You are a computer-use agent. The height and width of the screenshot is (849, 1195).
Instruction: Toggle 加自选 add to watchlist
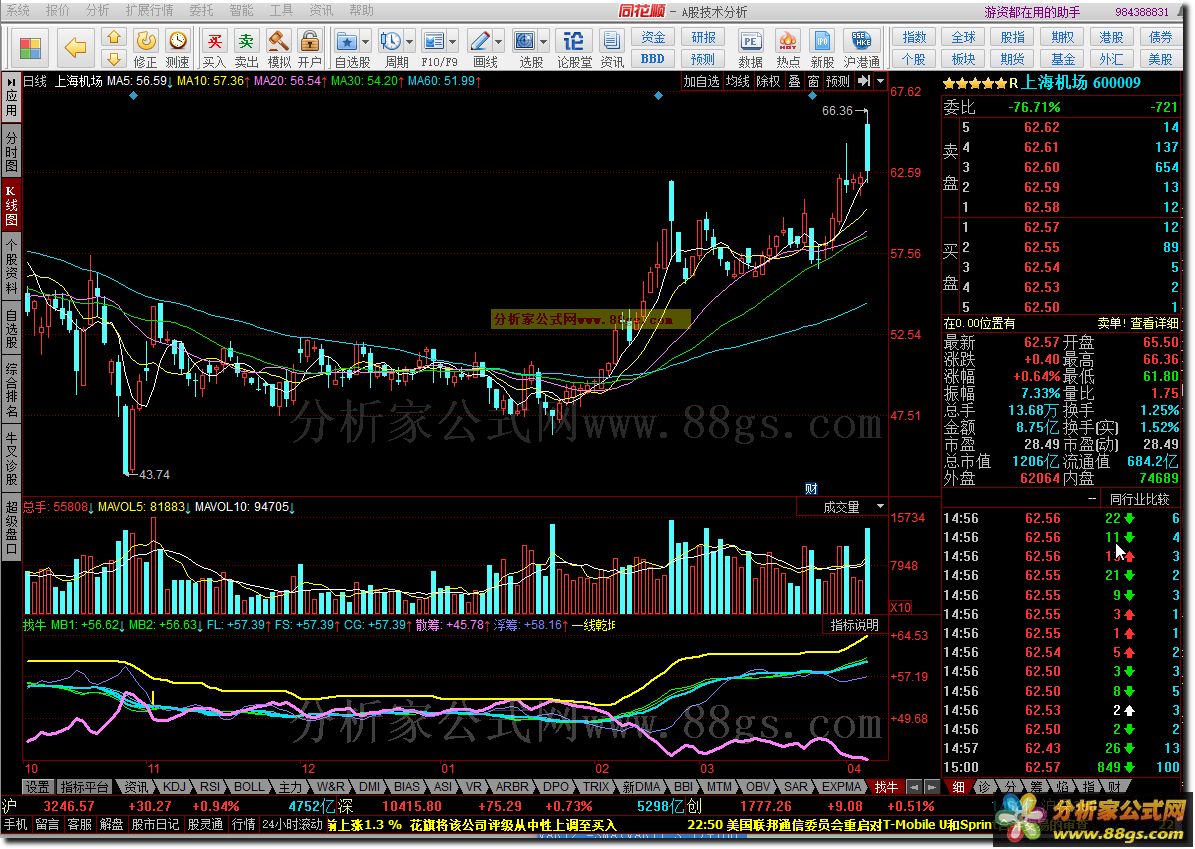pos(701,81)
